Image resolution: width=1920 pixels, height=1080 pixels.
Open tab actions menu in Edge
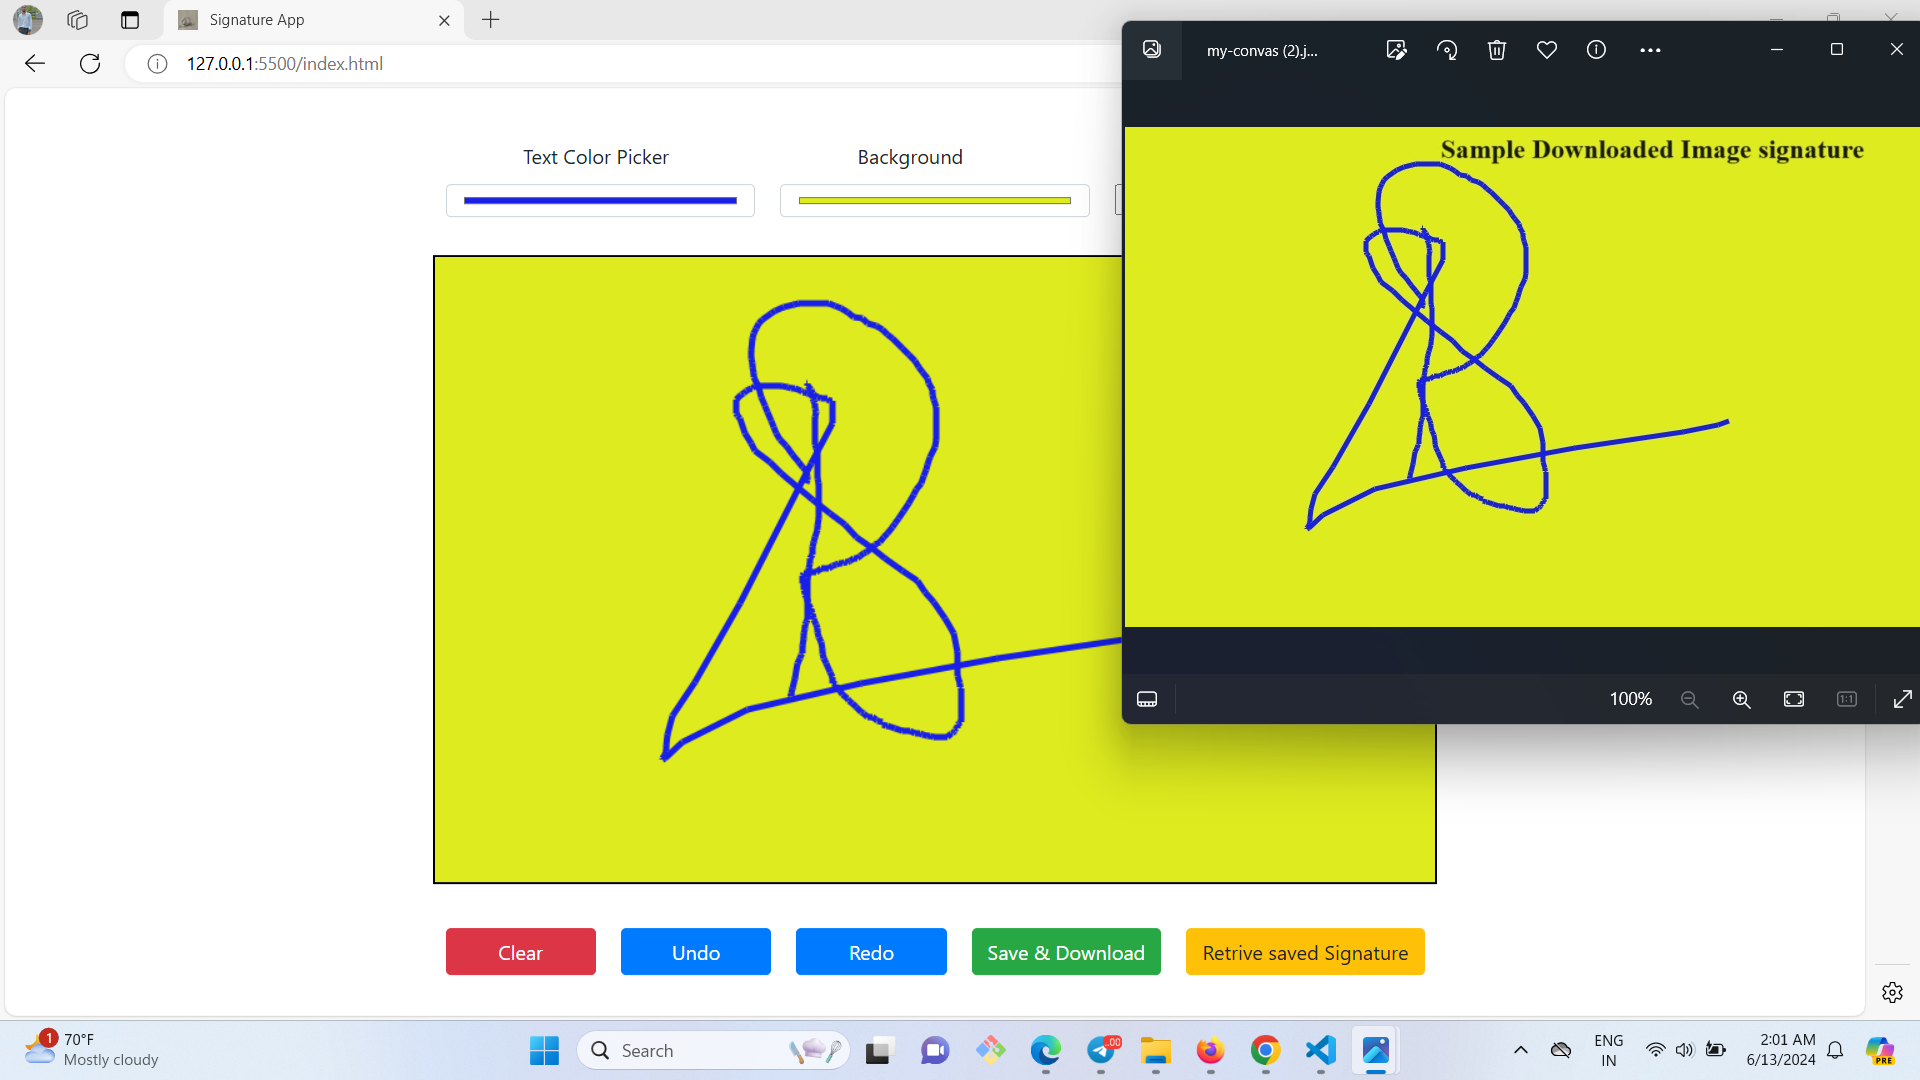pyautogui.click(x=130, y=20)
